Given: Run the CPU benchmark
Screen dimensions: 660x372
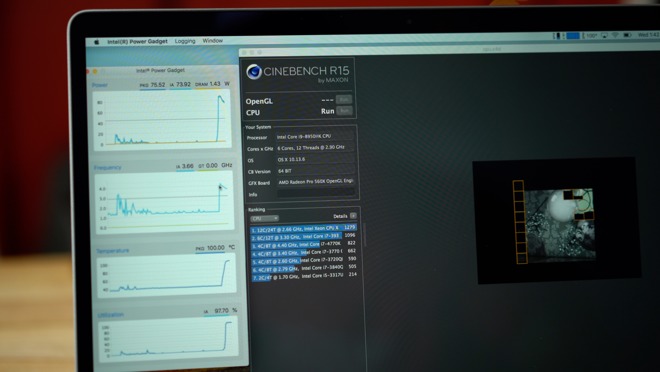Looking at the screenshot, I should [344, 111].
